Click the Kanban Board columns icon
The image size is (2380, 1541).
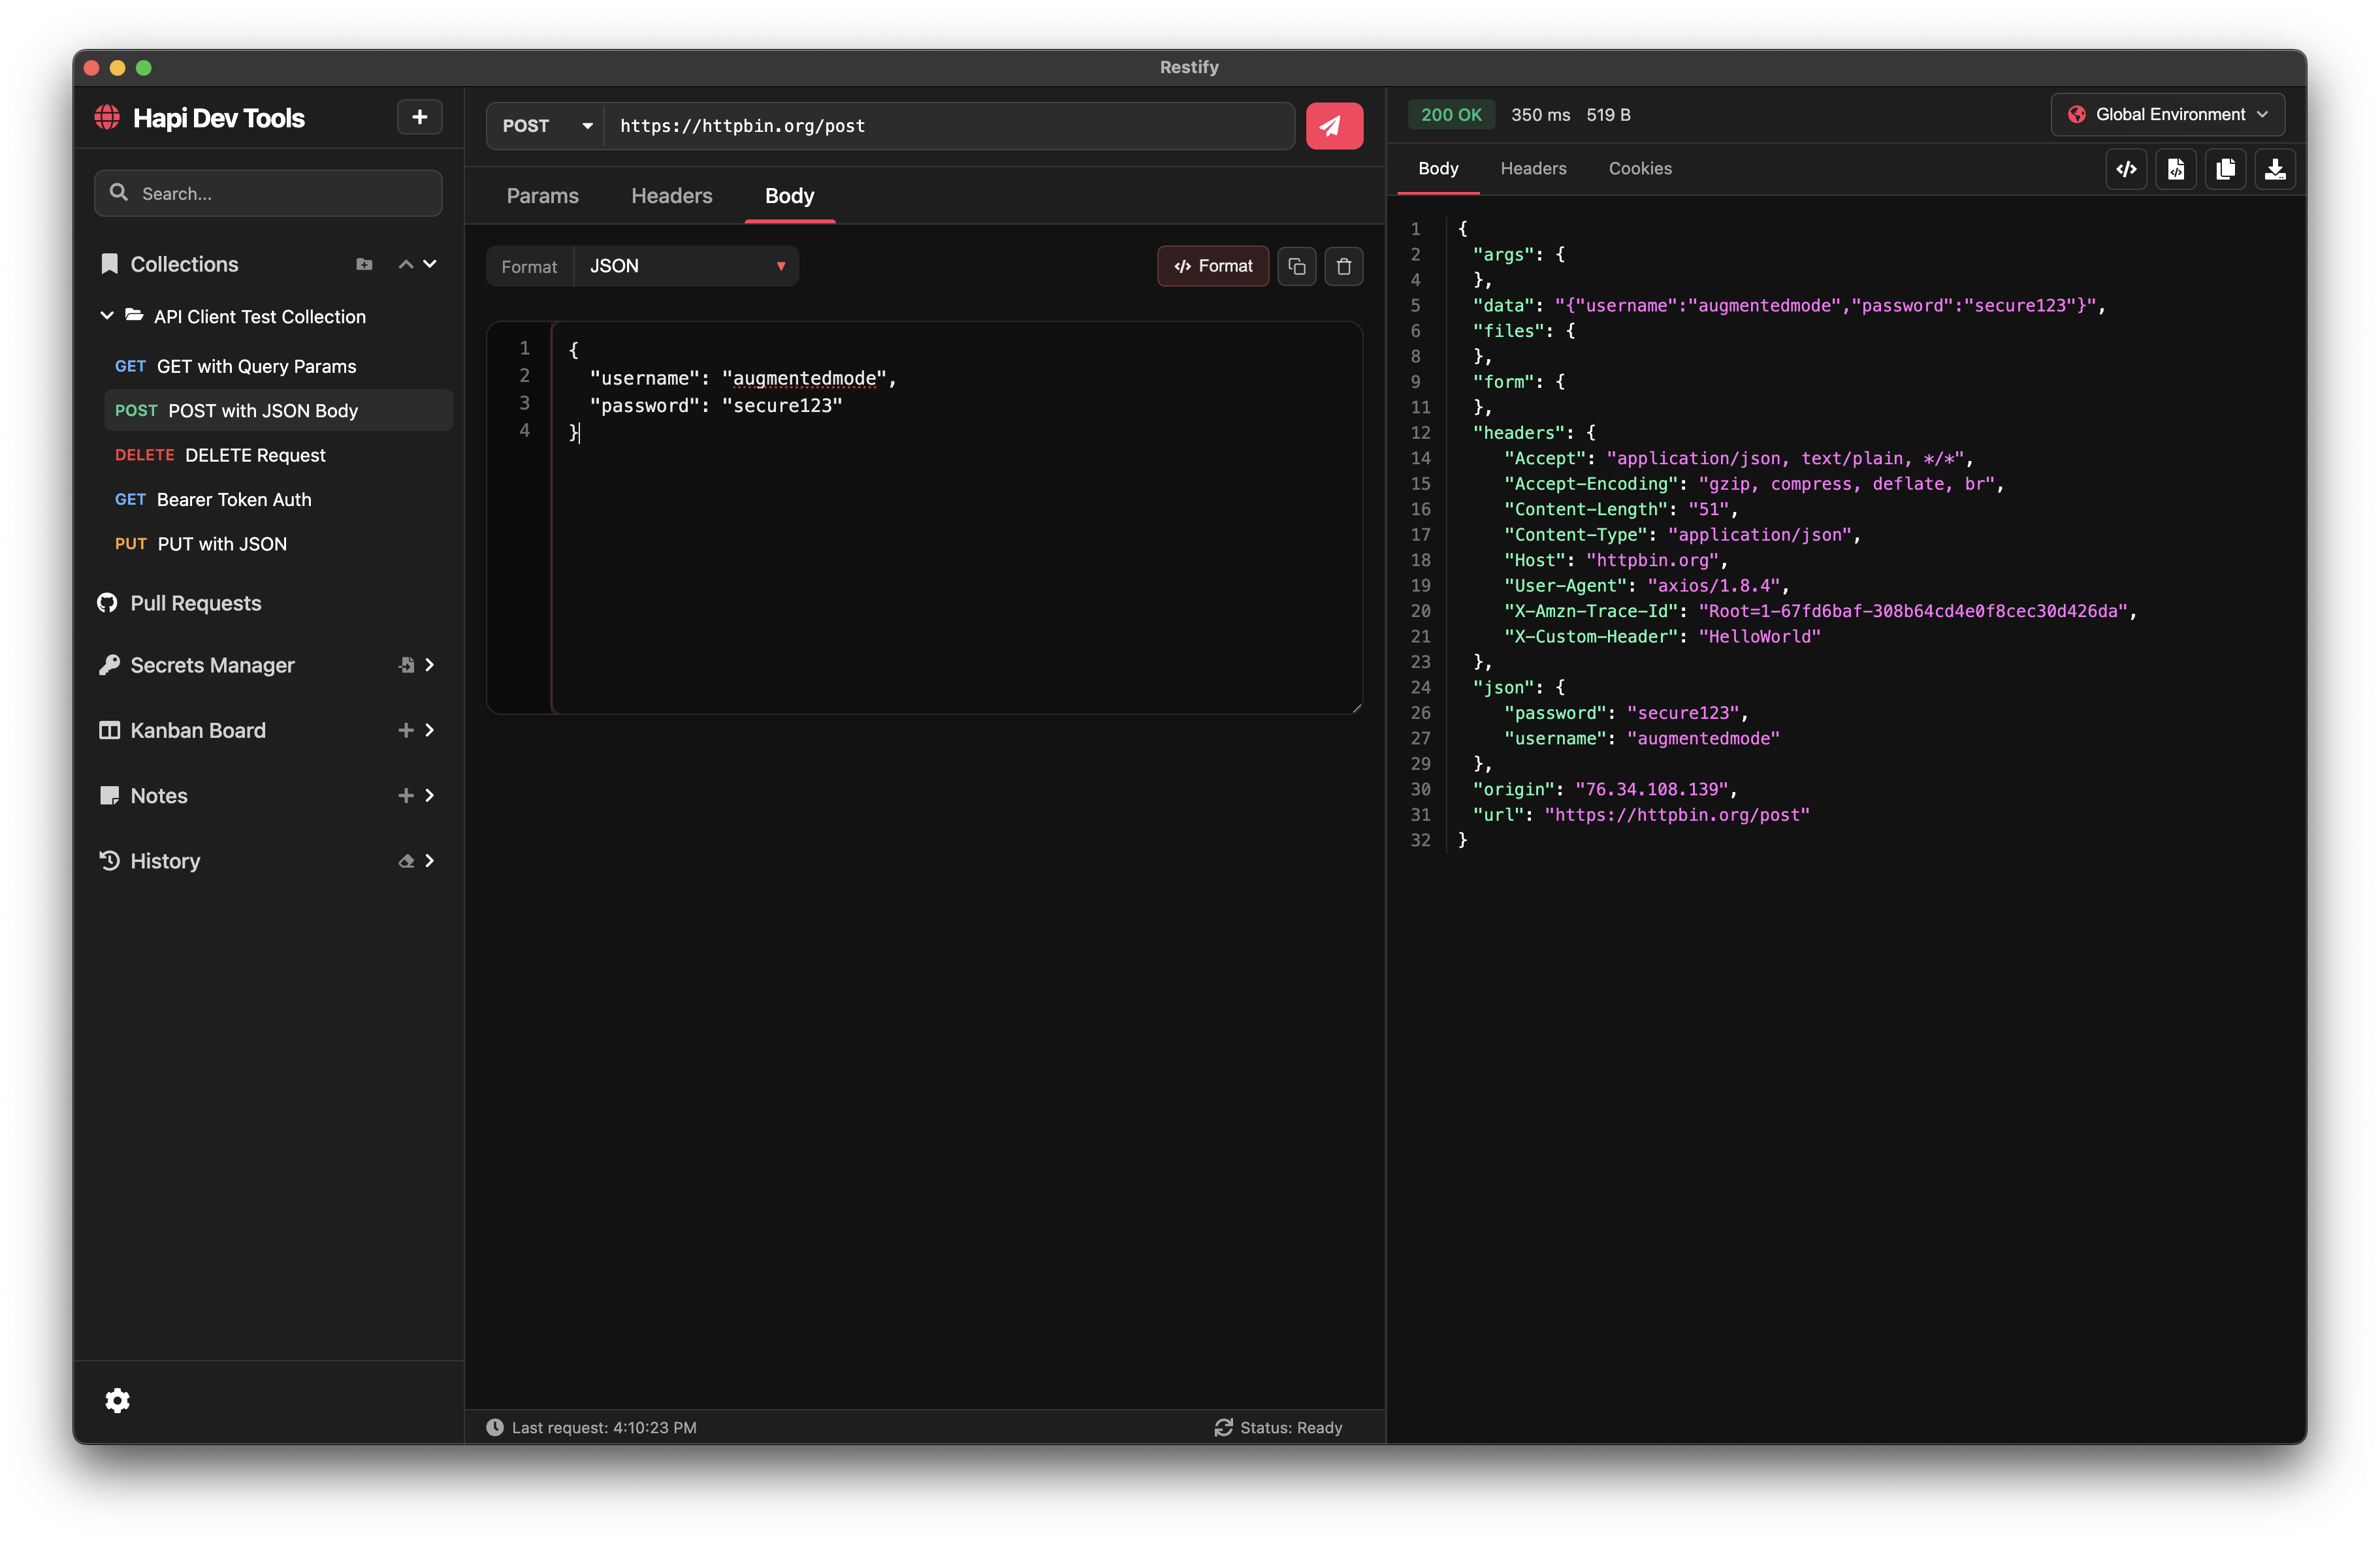point(109,730)
